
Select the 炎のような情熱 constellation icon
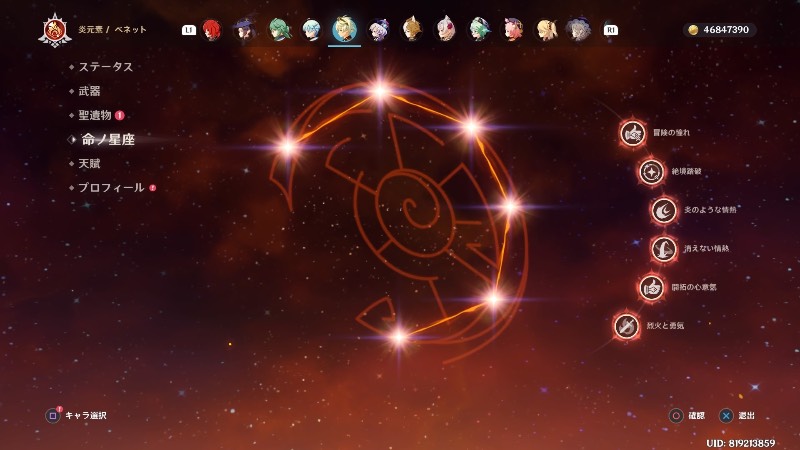[x=664, y=210]
